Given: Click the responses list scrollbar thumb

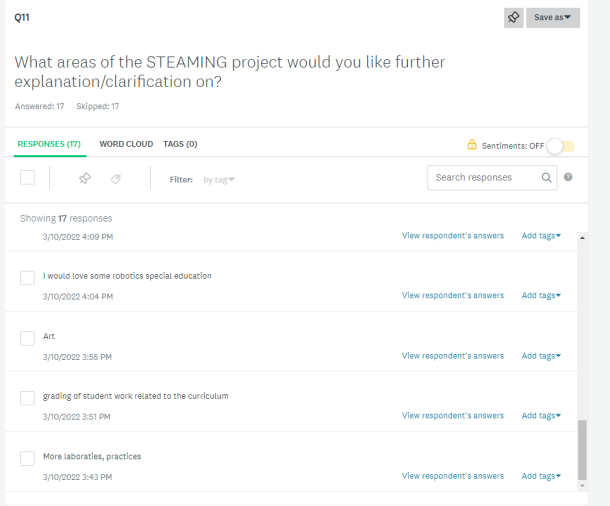Looking at the screenshot, I should 582,450.
